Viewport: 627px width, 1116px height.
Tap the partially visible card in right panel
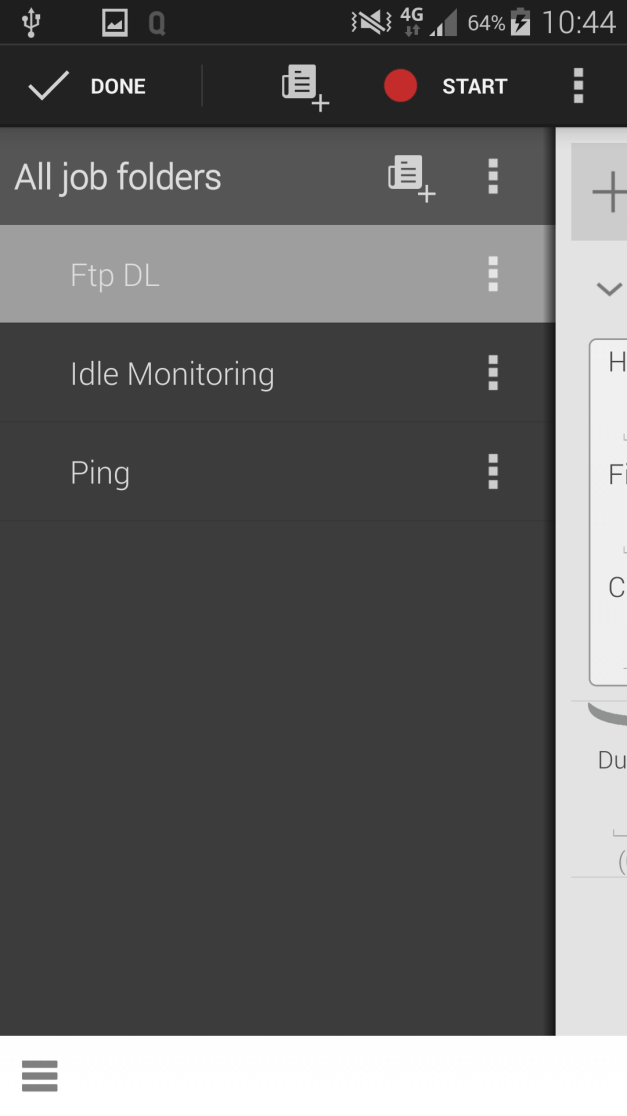(x=608, y=512)
